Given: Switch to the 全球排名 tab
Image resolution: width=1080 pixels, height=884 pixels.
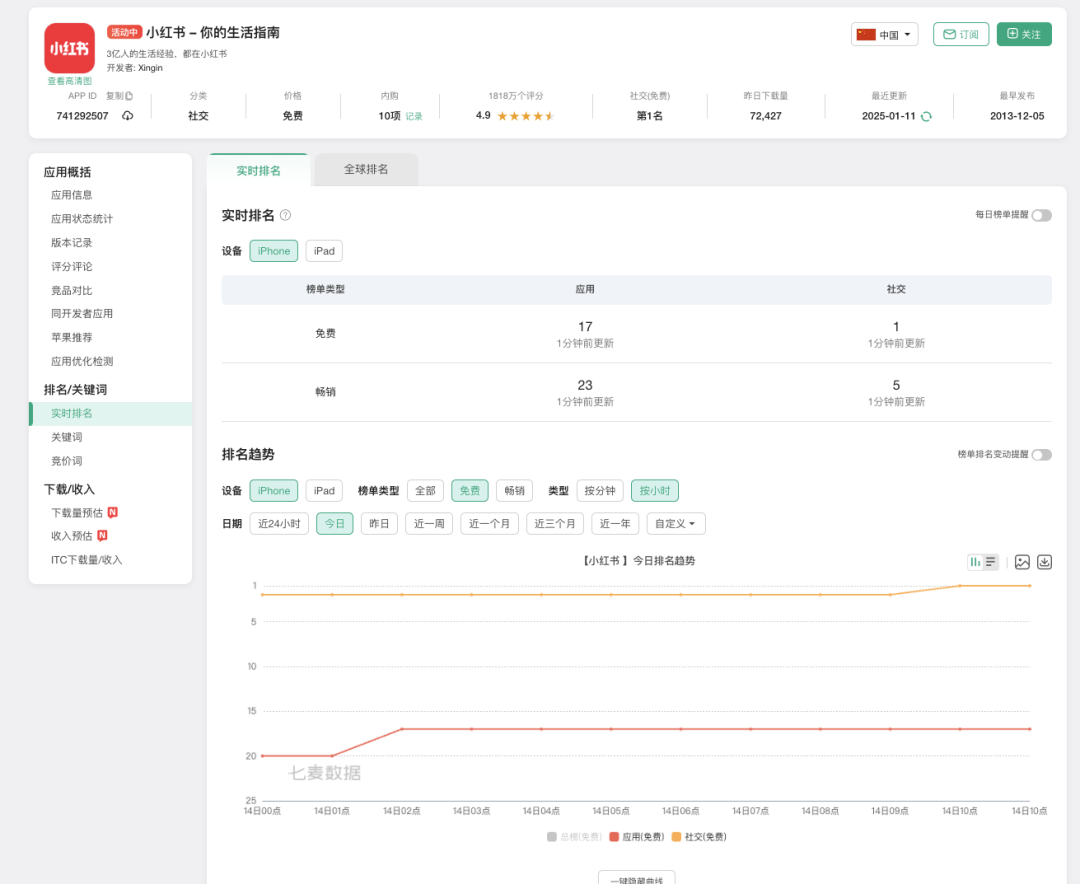Looking at the screenshot, I should [366, 169].
